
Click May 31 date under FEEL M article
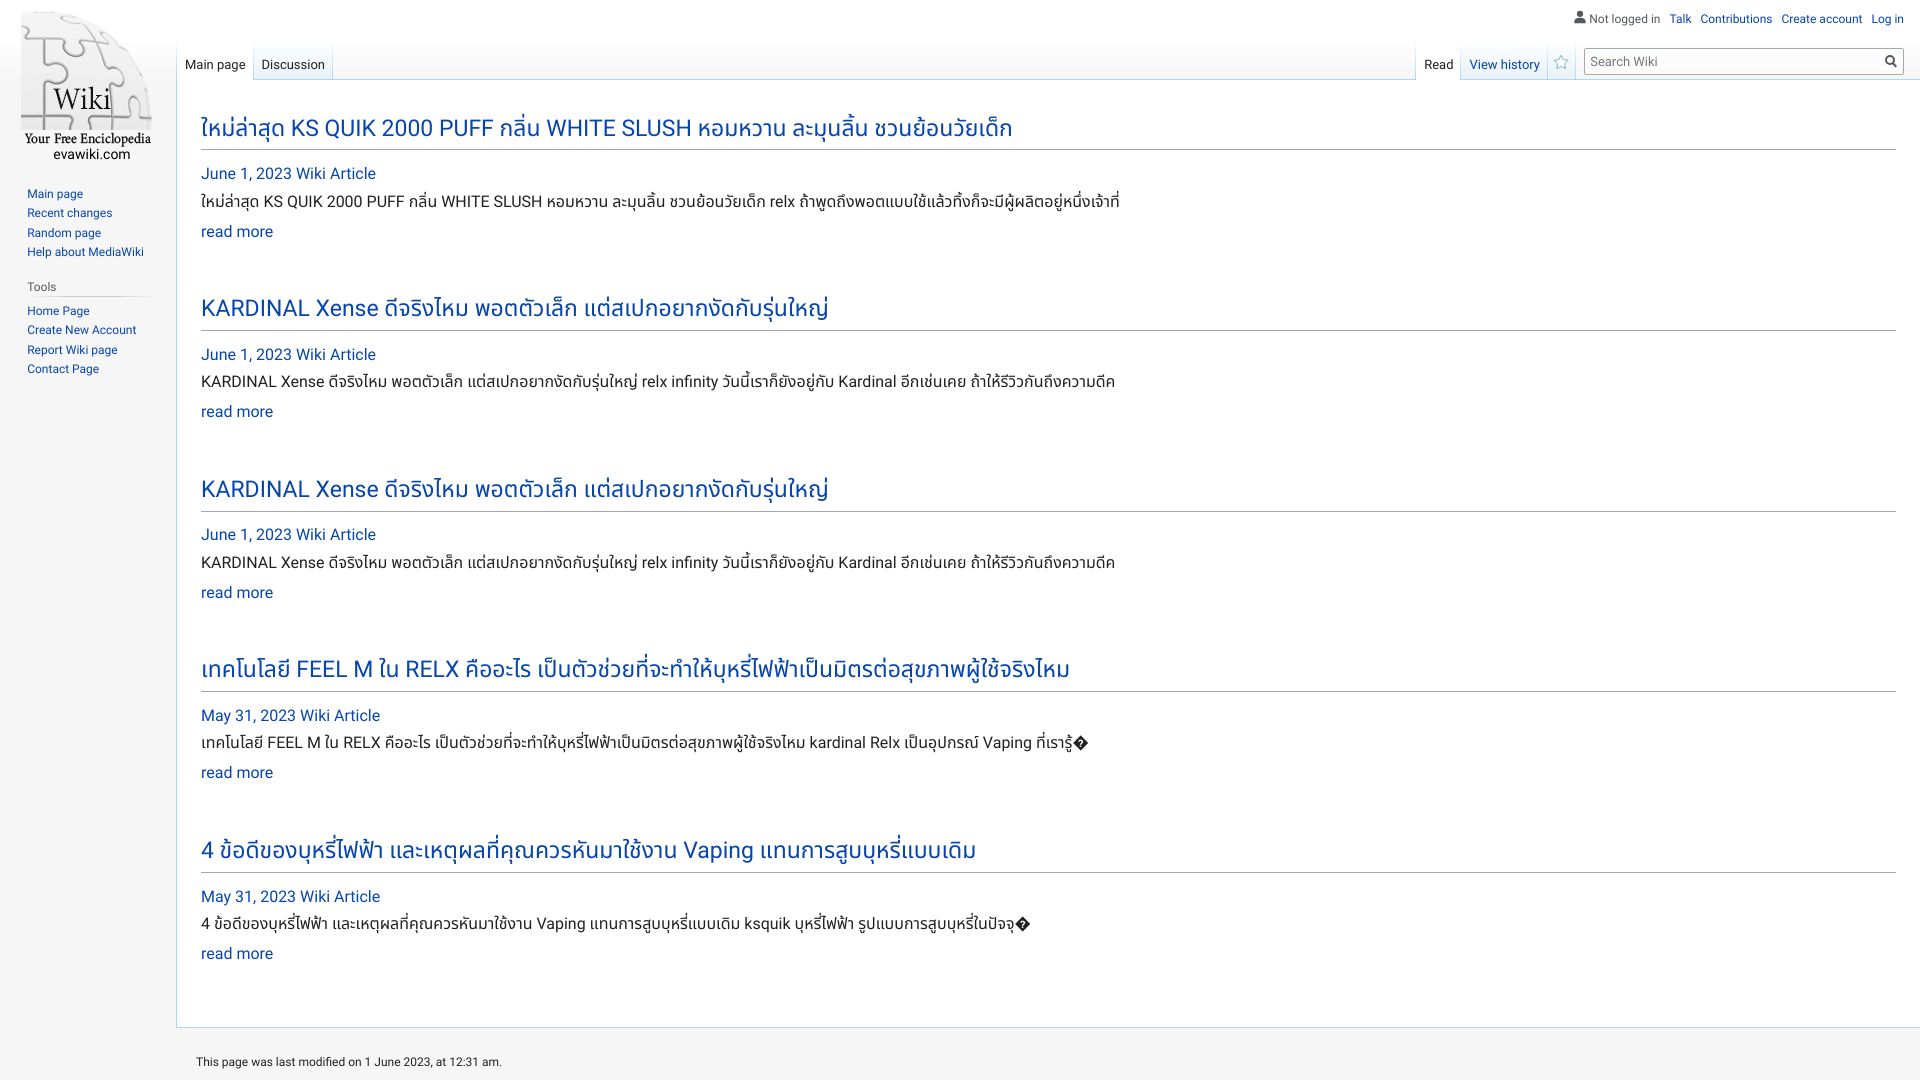pos(290,716)
